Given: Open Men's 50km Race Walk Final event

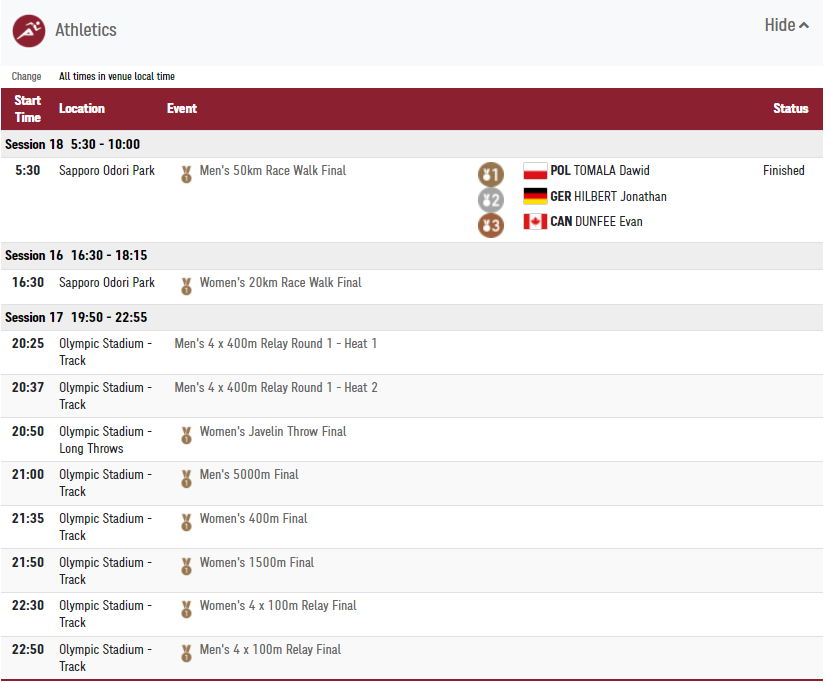Looking at the screenshot, I should 273,170.
